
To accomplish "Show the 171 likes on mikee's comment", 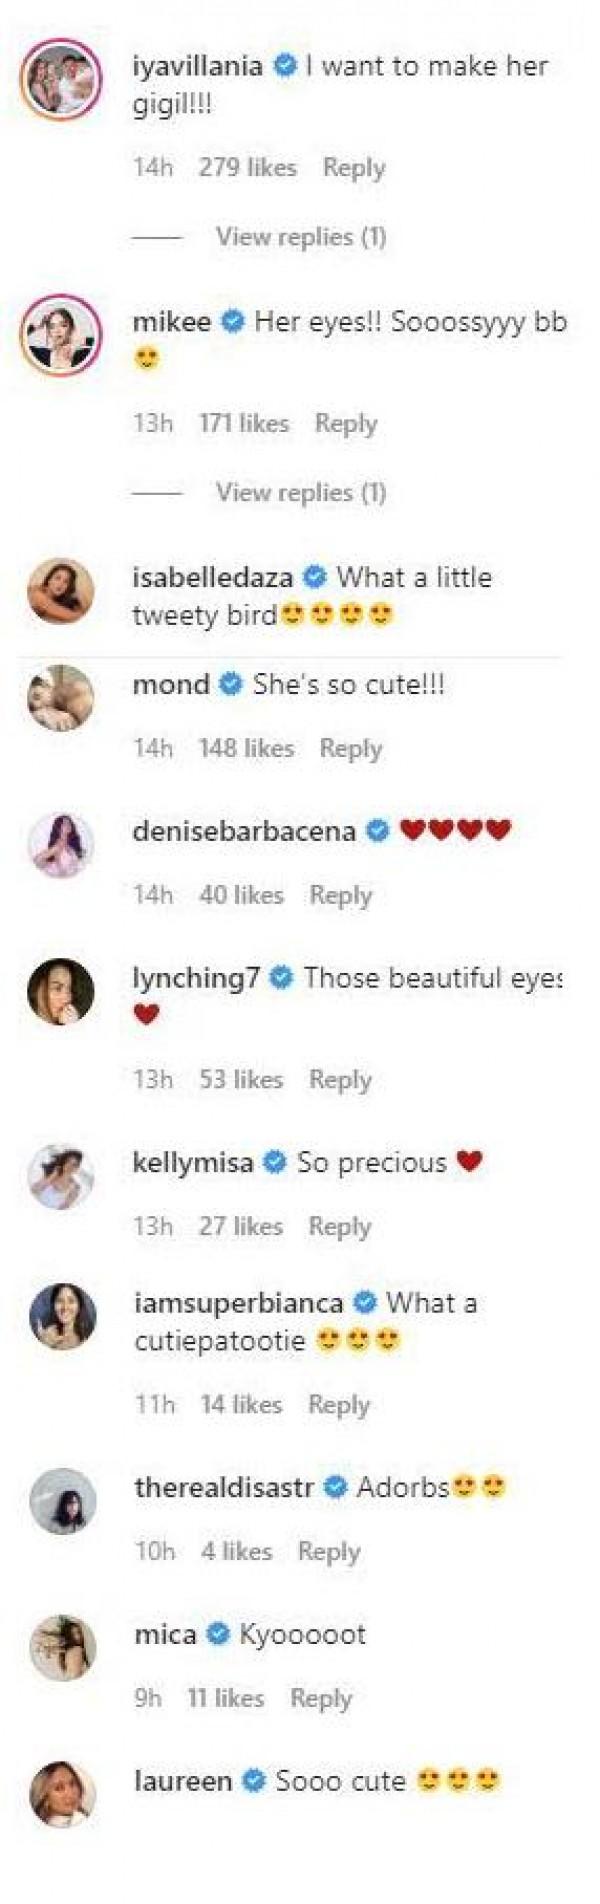I will pyautogui.click(x=243, y=424).
